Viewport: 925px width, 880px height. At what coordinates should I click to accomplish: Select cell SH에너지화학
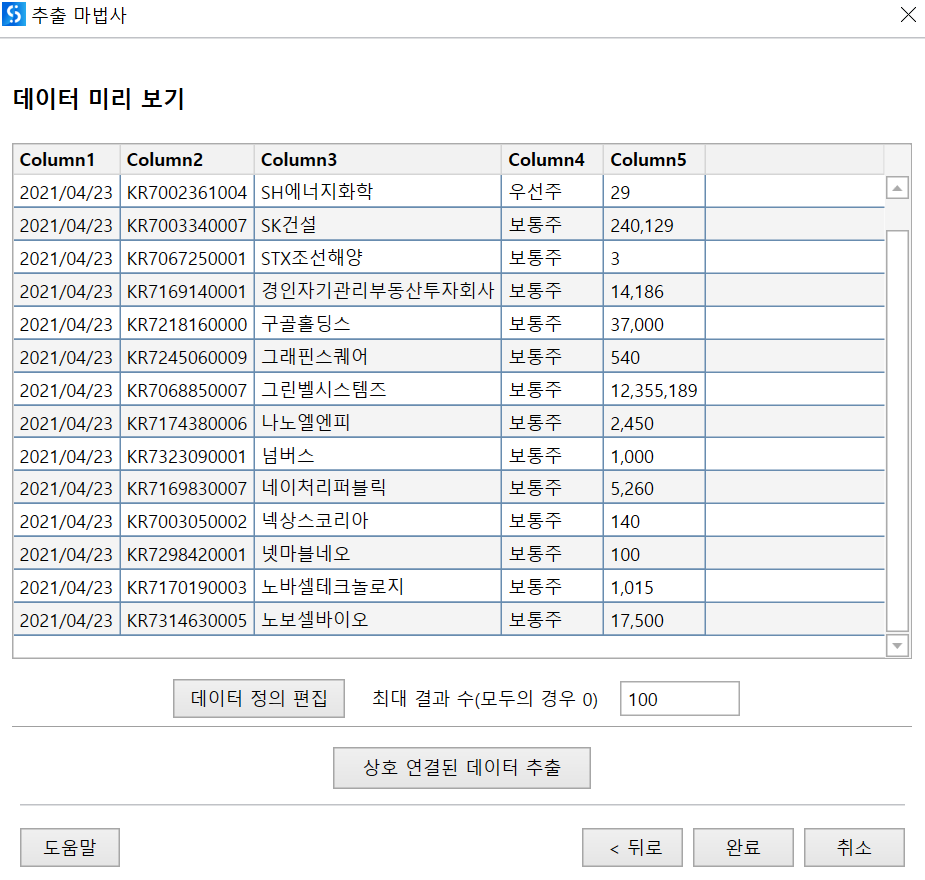(x=378, y=192)
